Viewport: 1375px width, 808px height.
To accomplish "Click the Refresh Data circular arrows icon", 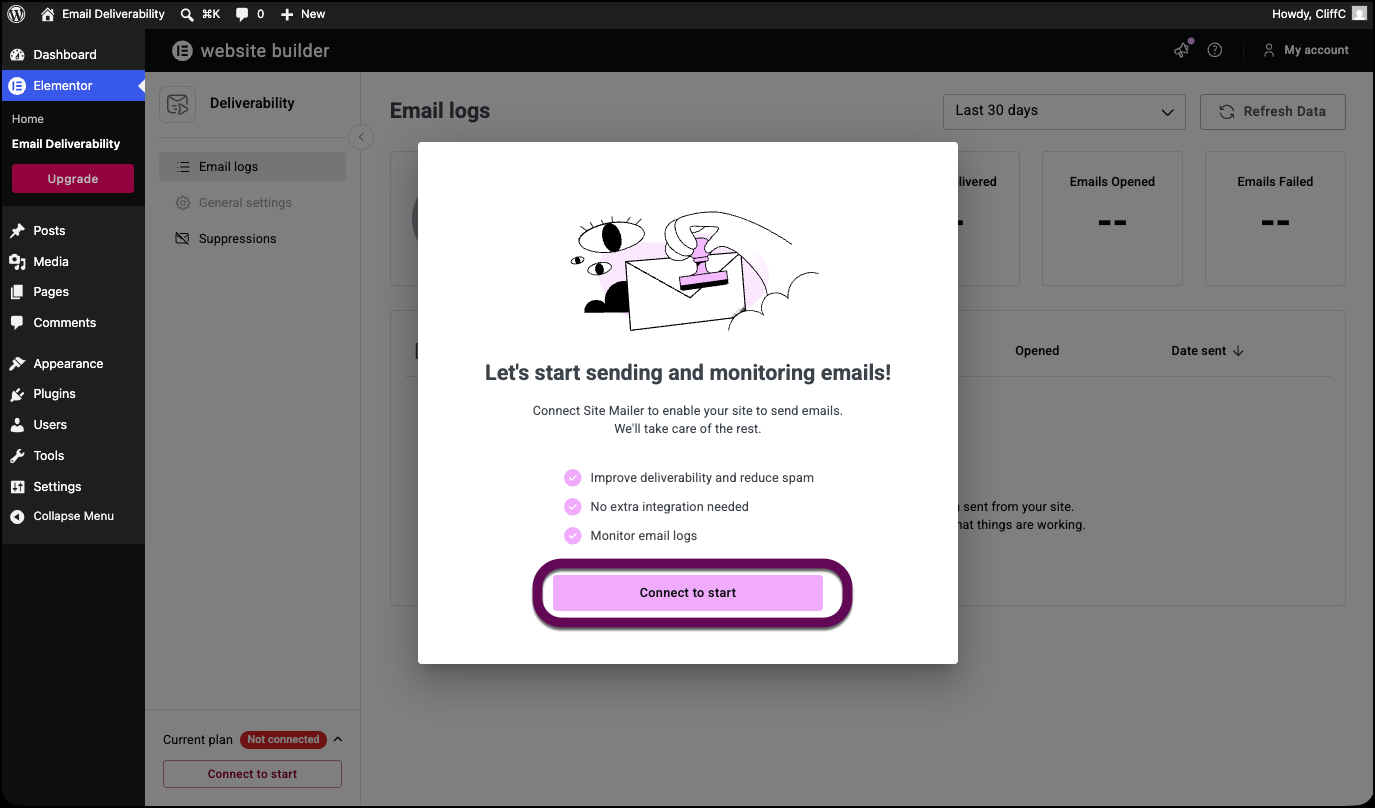I will tap(1227, 112).
